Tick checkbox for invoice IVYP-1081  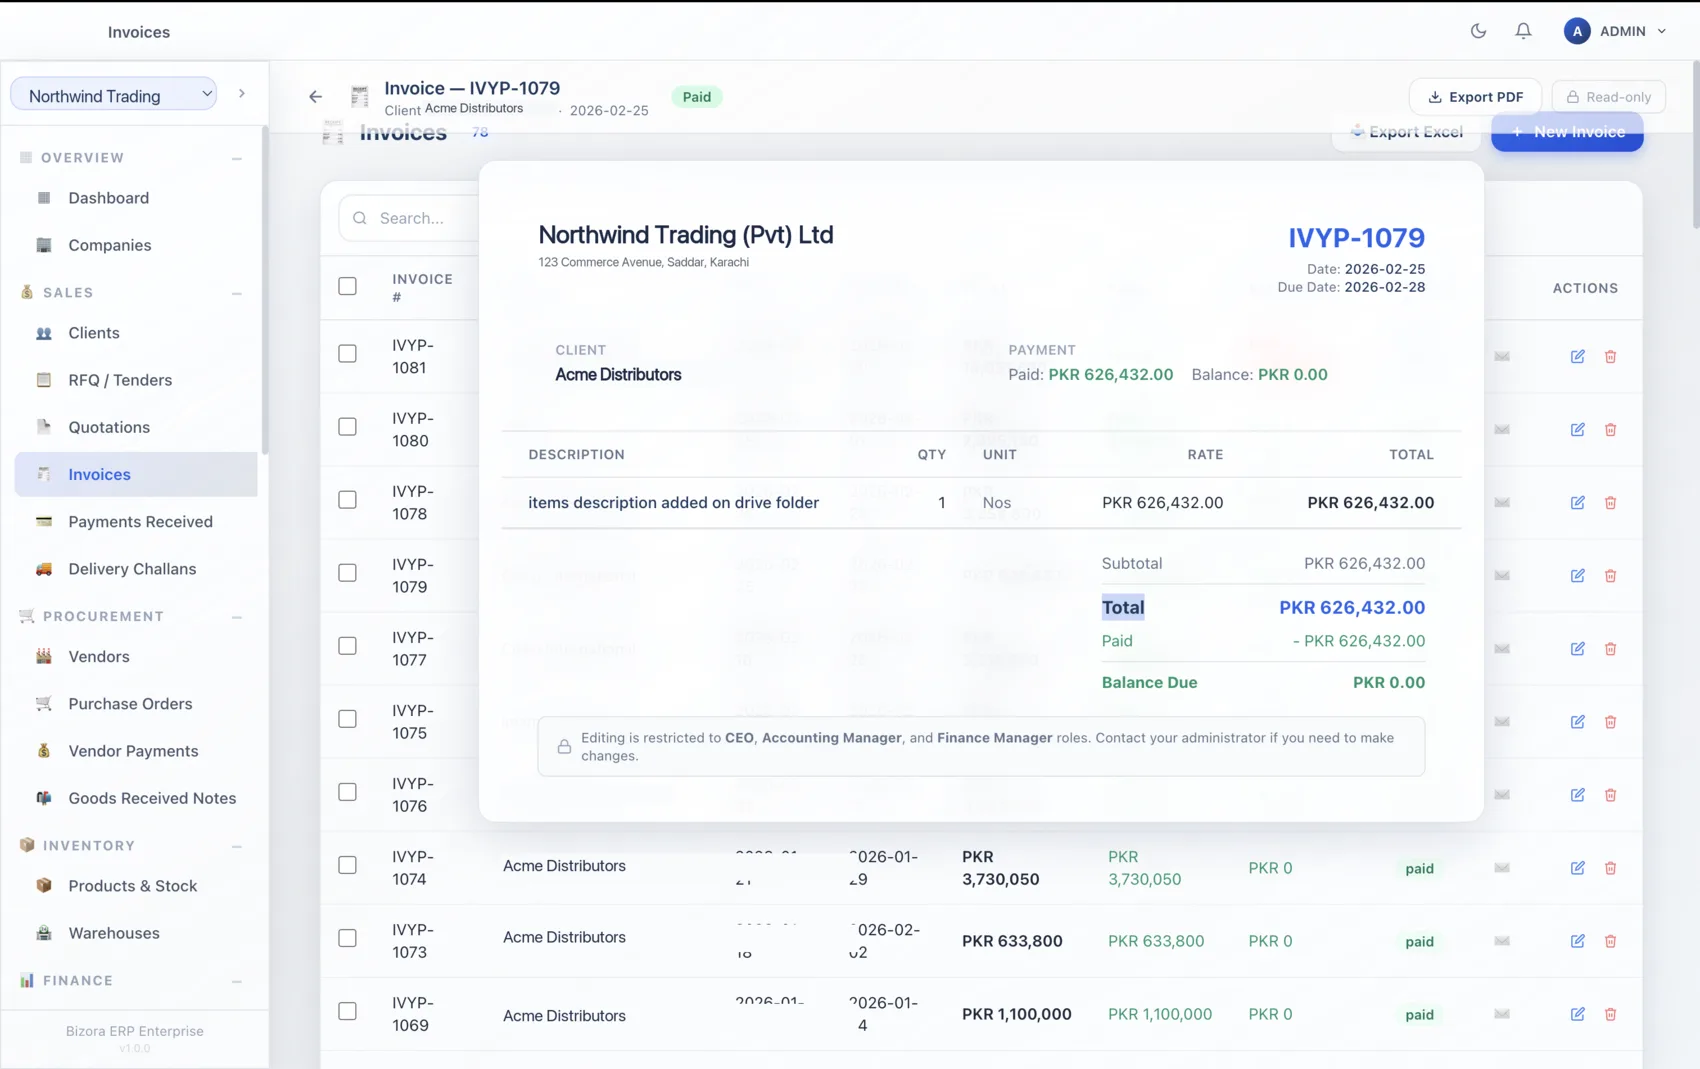click(x=347, y=353)
